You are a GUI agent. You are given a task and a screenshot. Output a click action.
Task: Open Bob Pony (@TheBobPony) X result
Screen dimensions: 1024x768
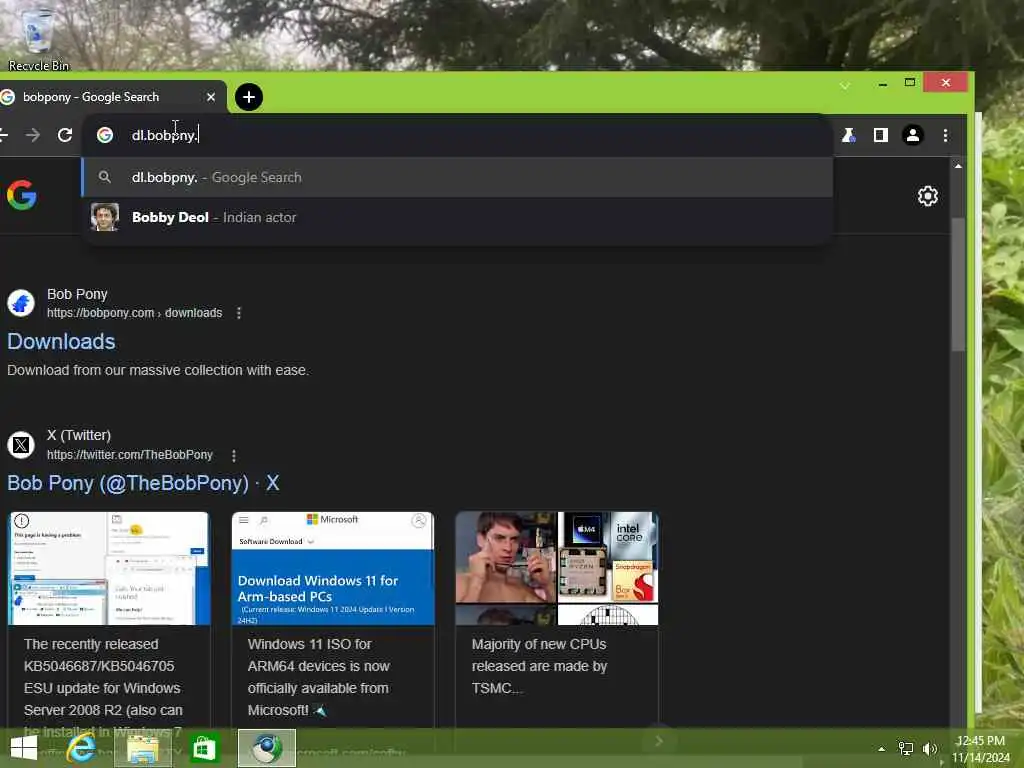point(143,483)
